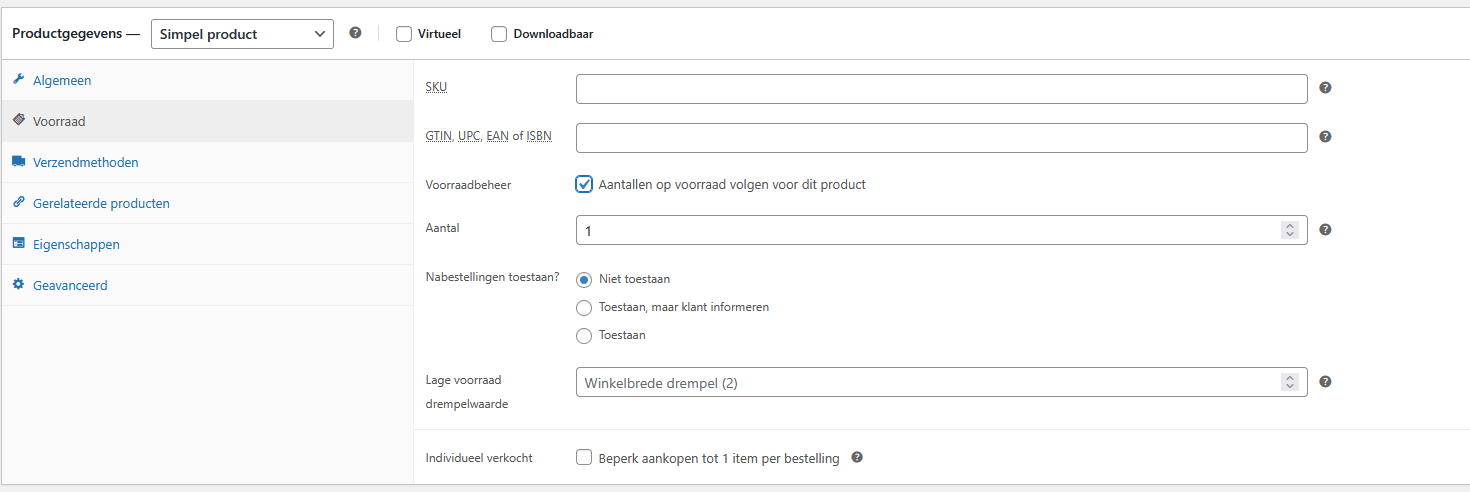Click the help icon next to Aantal field

click(x=1325, y=230)
